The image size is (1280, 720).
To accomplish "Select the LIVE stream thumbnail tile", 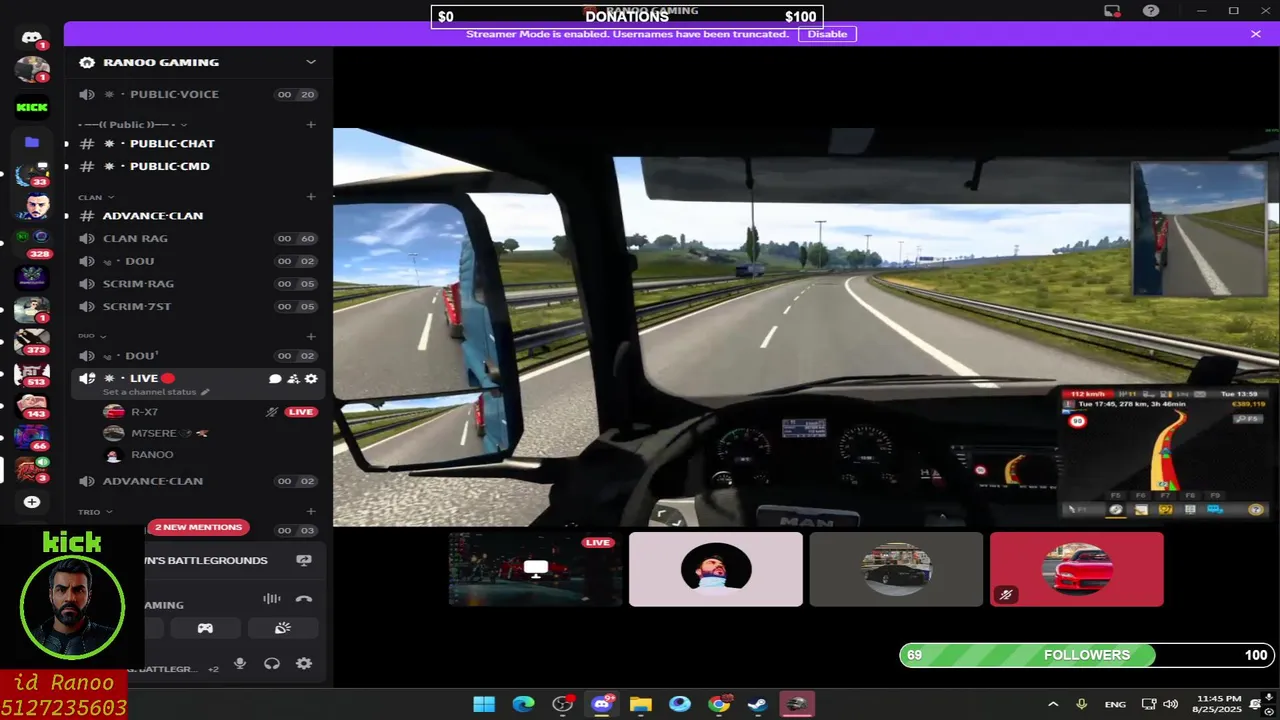I will [x=535, y=569].
